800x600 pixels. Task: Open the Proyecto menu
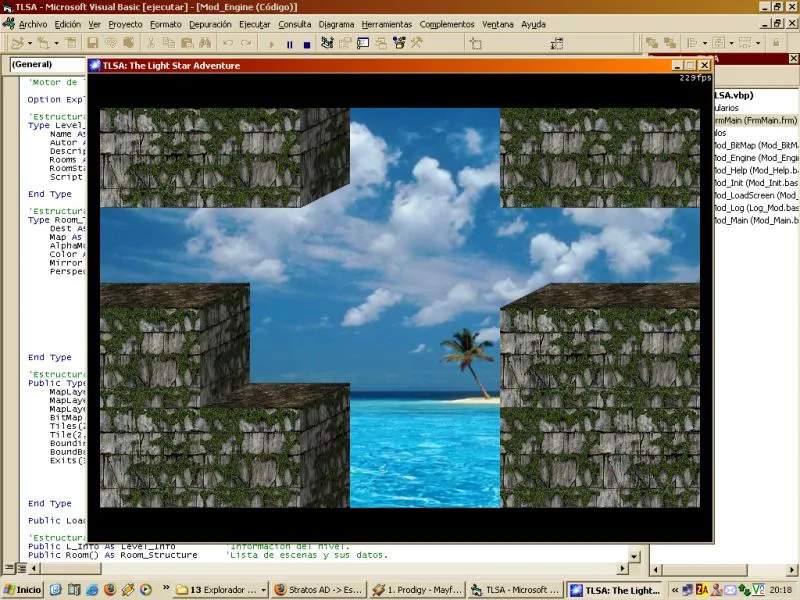(126, 24)
